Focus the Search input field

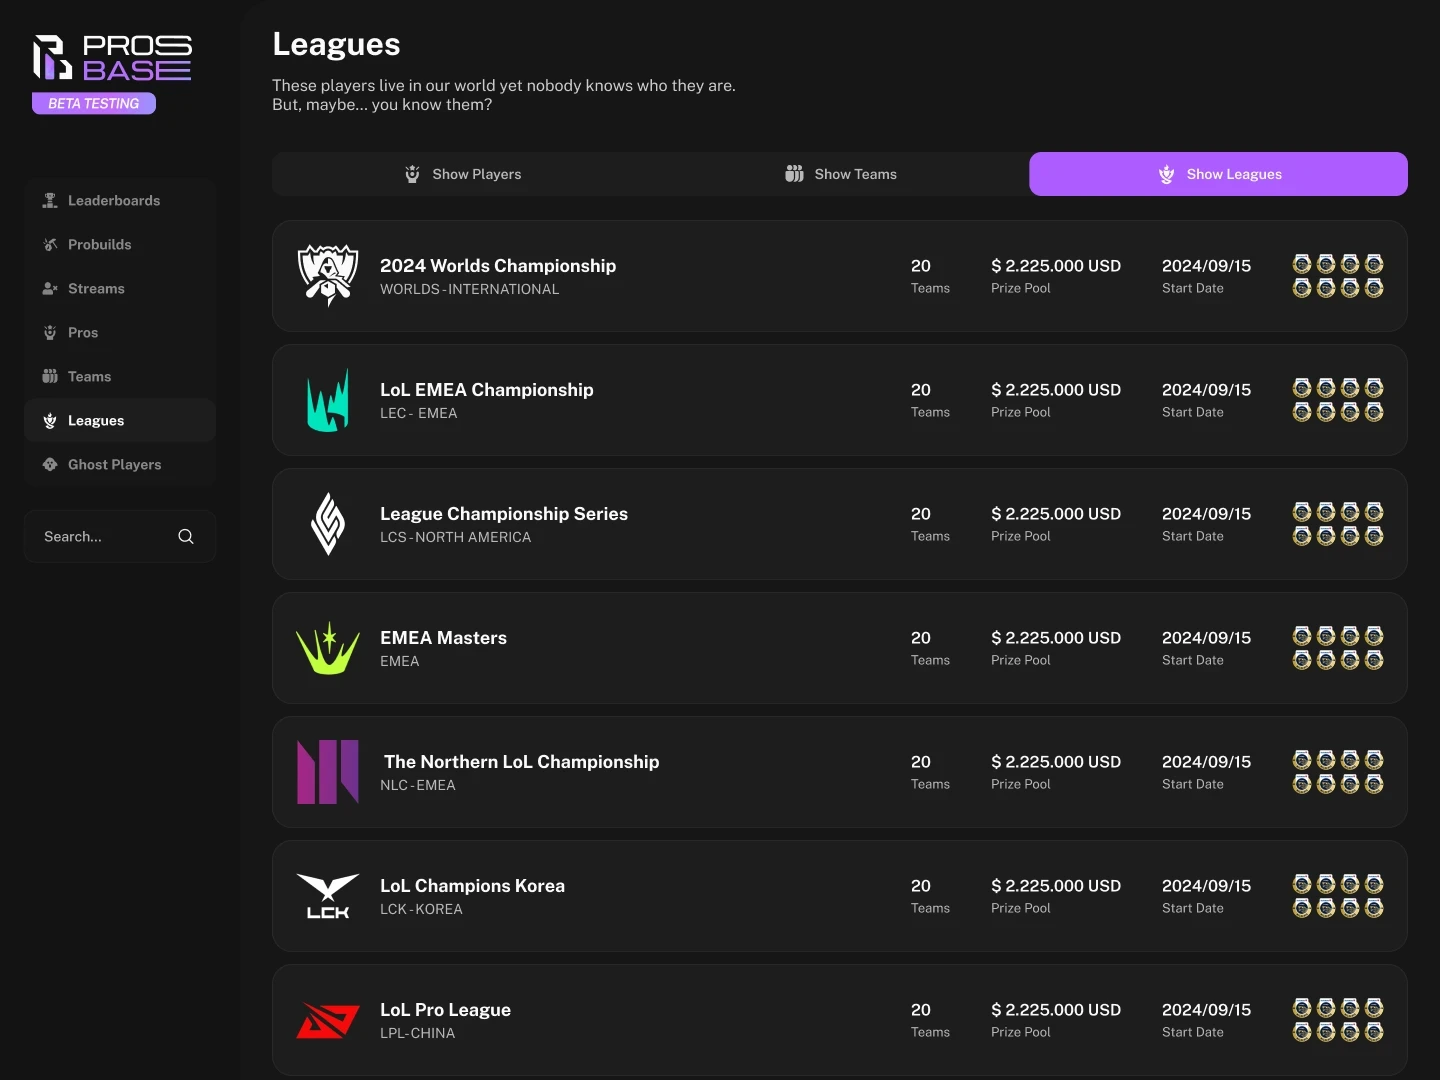pyautogui.click(x=120, y=537)
